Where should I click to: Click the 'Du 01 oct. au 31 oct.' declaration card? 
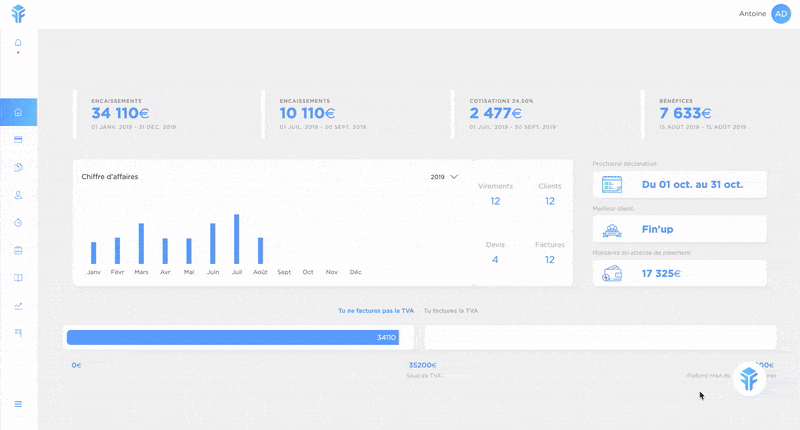tap(679, 185)
